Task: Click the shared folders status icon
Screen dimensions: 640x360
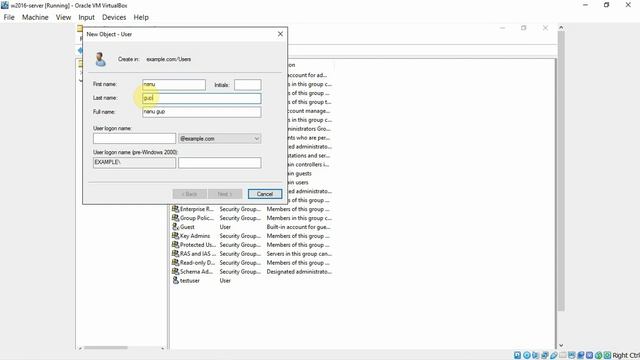Action: coord(562,356)
